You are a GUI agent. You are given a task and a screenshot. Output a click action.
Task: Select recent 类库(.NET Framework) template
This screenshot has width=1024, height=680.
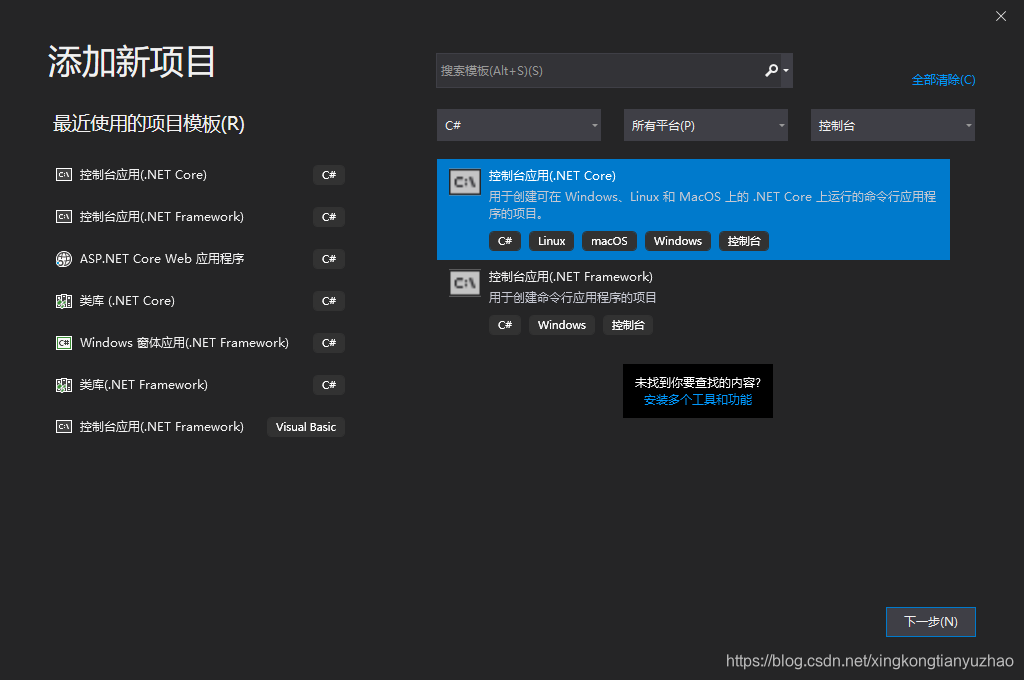pyautogui.click(x=199, y=385)
